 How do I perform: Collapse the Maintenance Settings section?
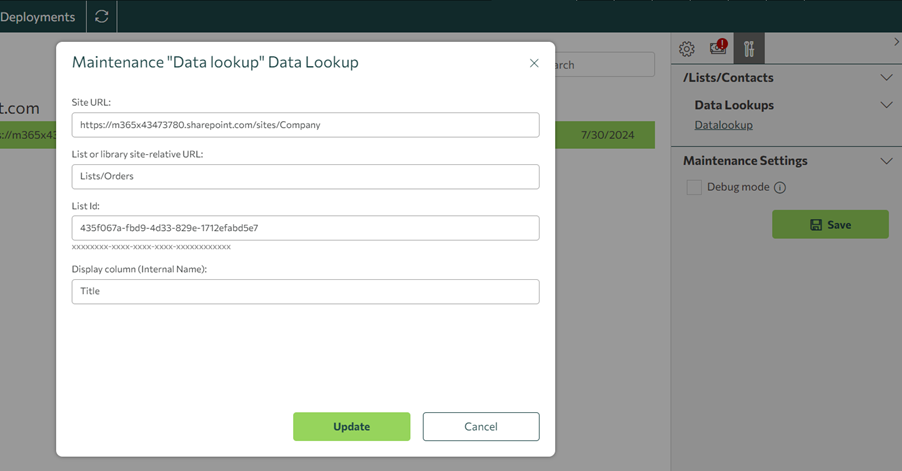click(x=886, y=161)
